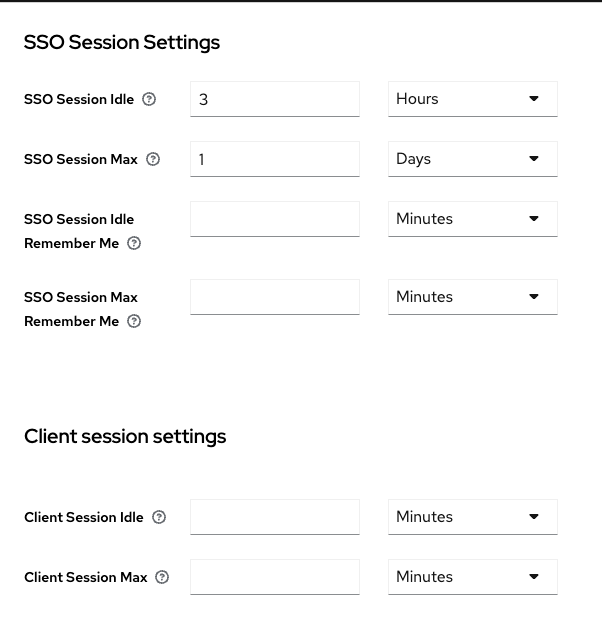
Task: Click the Client Session Max input field
Action: tap(275, 577)
